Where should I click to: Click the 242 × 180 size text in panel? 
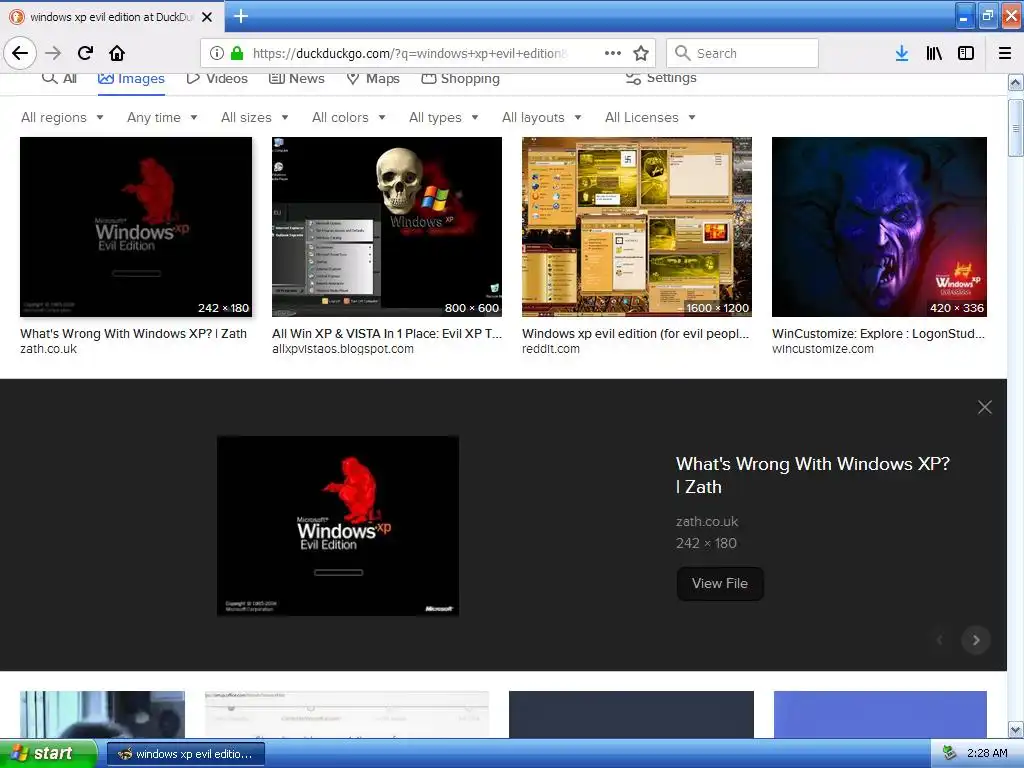tap(706, 543)
